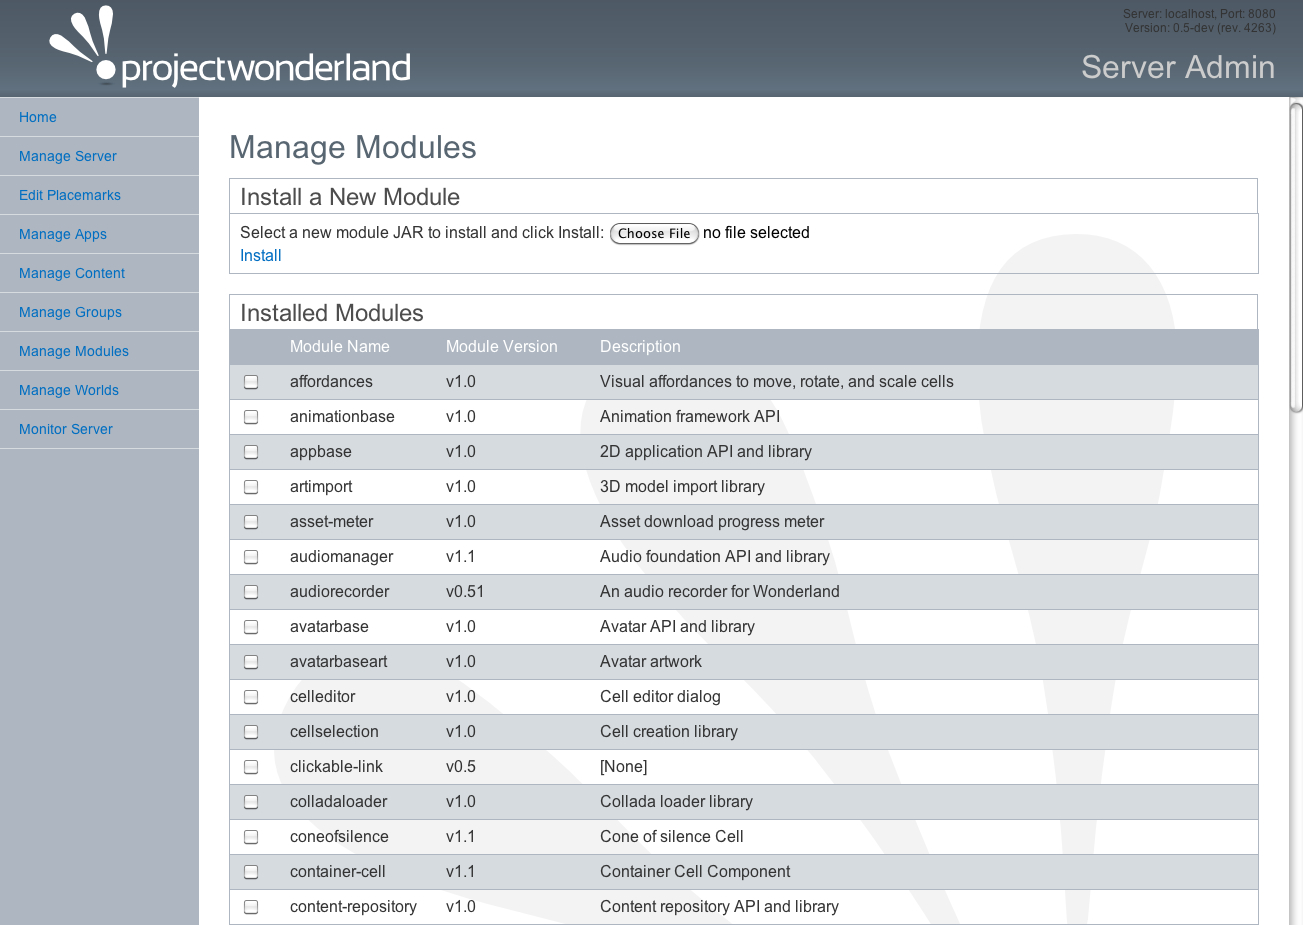Check the affordances module checkbox

(x=251, y=382)
